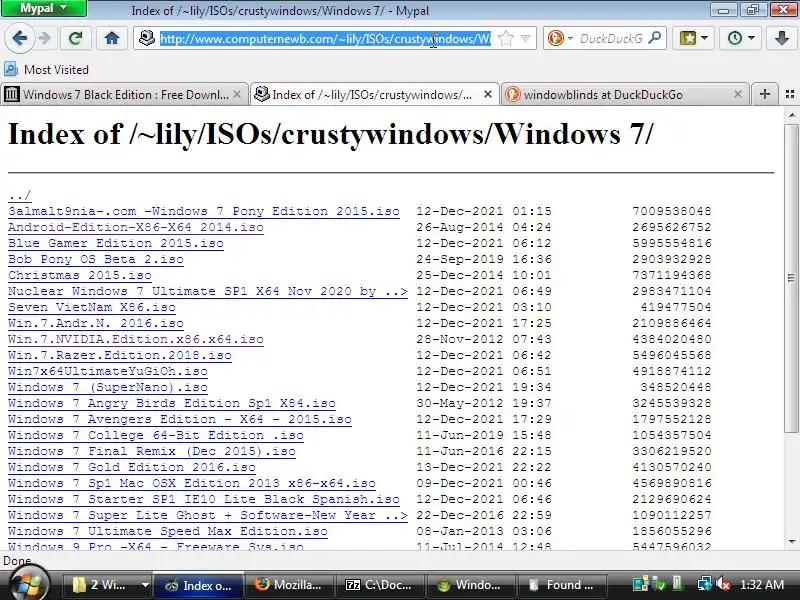Close the Windows 7 Black Edition tab
Image resolution: width=800 pixels, height=600 pixels.
click(x=237, y=94)
